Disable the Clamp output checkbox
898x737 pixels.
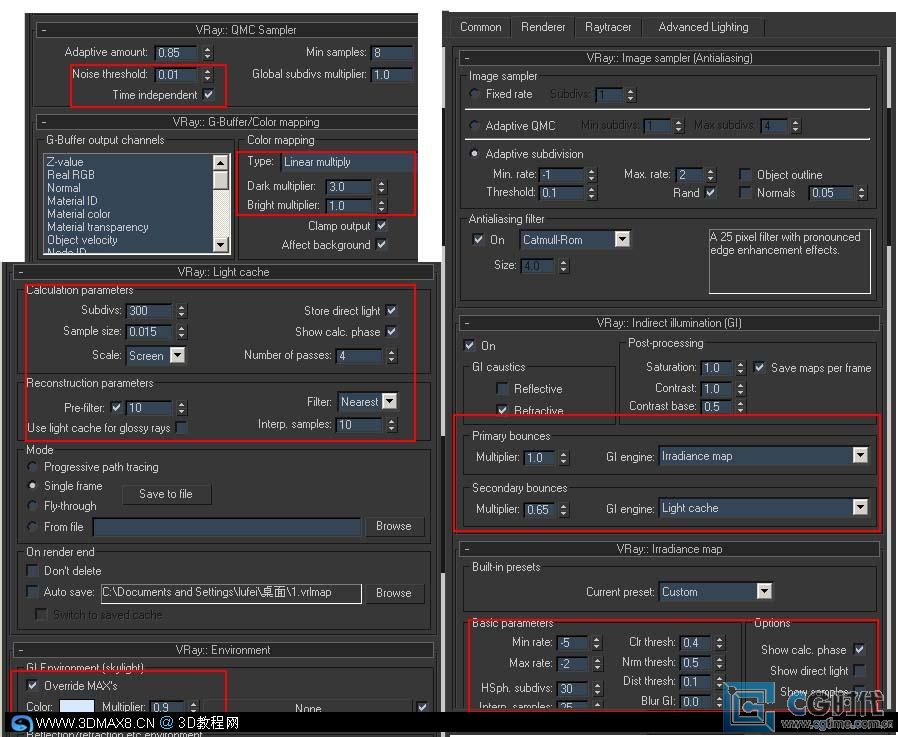[x=381, y=226]
